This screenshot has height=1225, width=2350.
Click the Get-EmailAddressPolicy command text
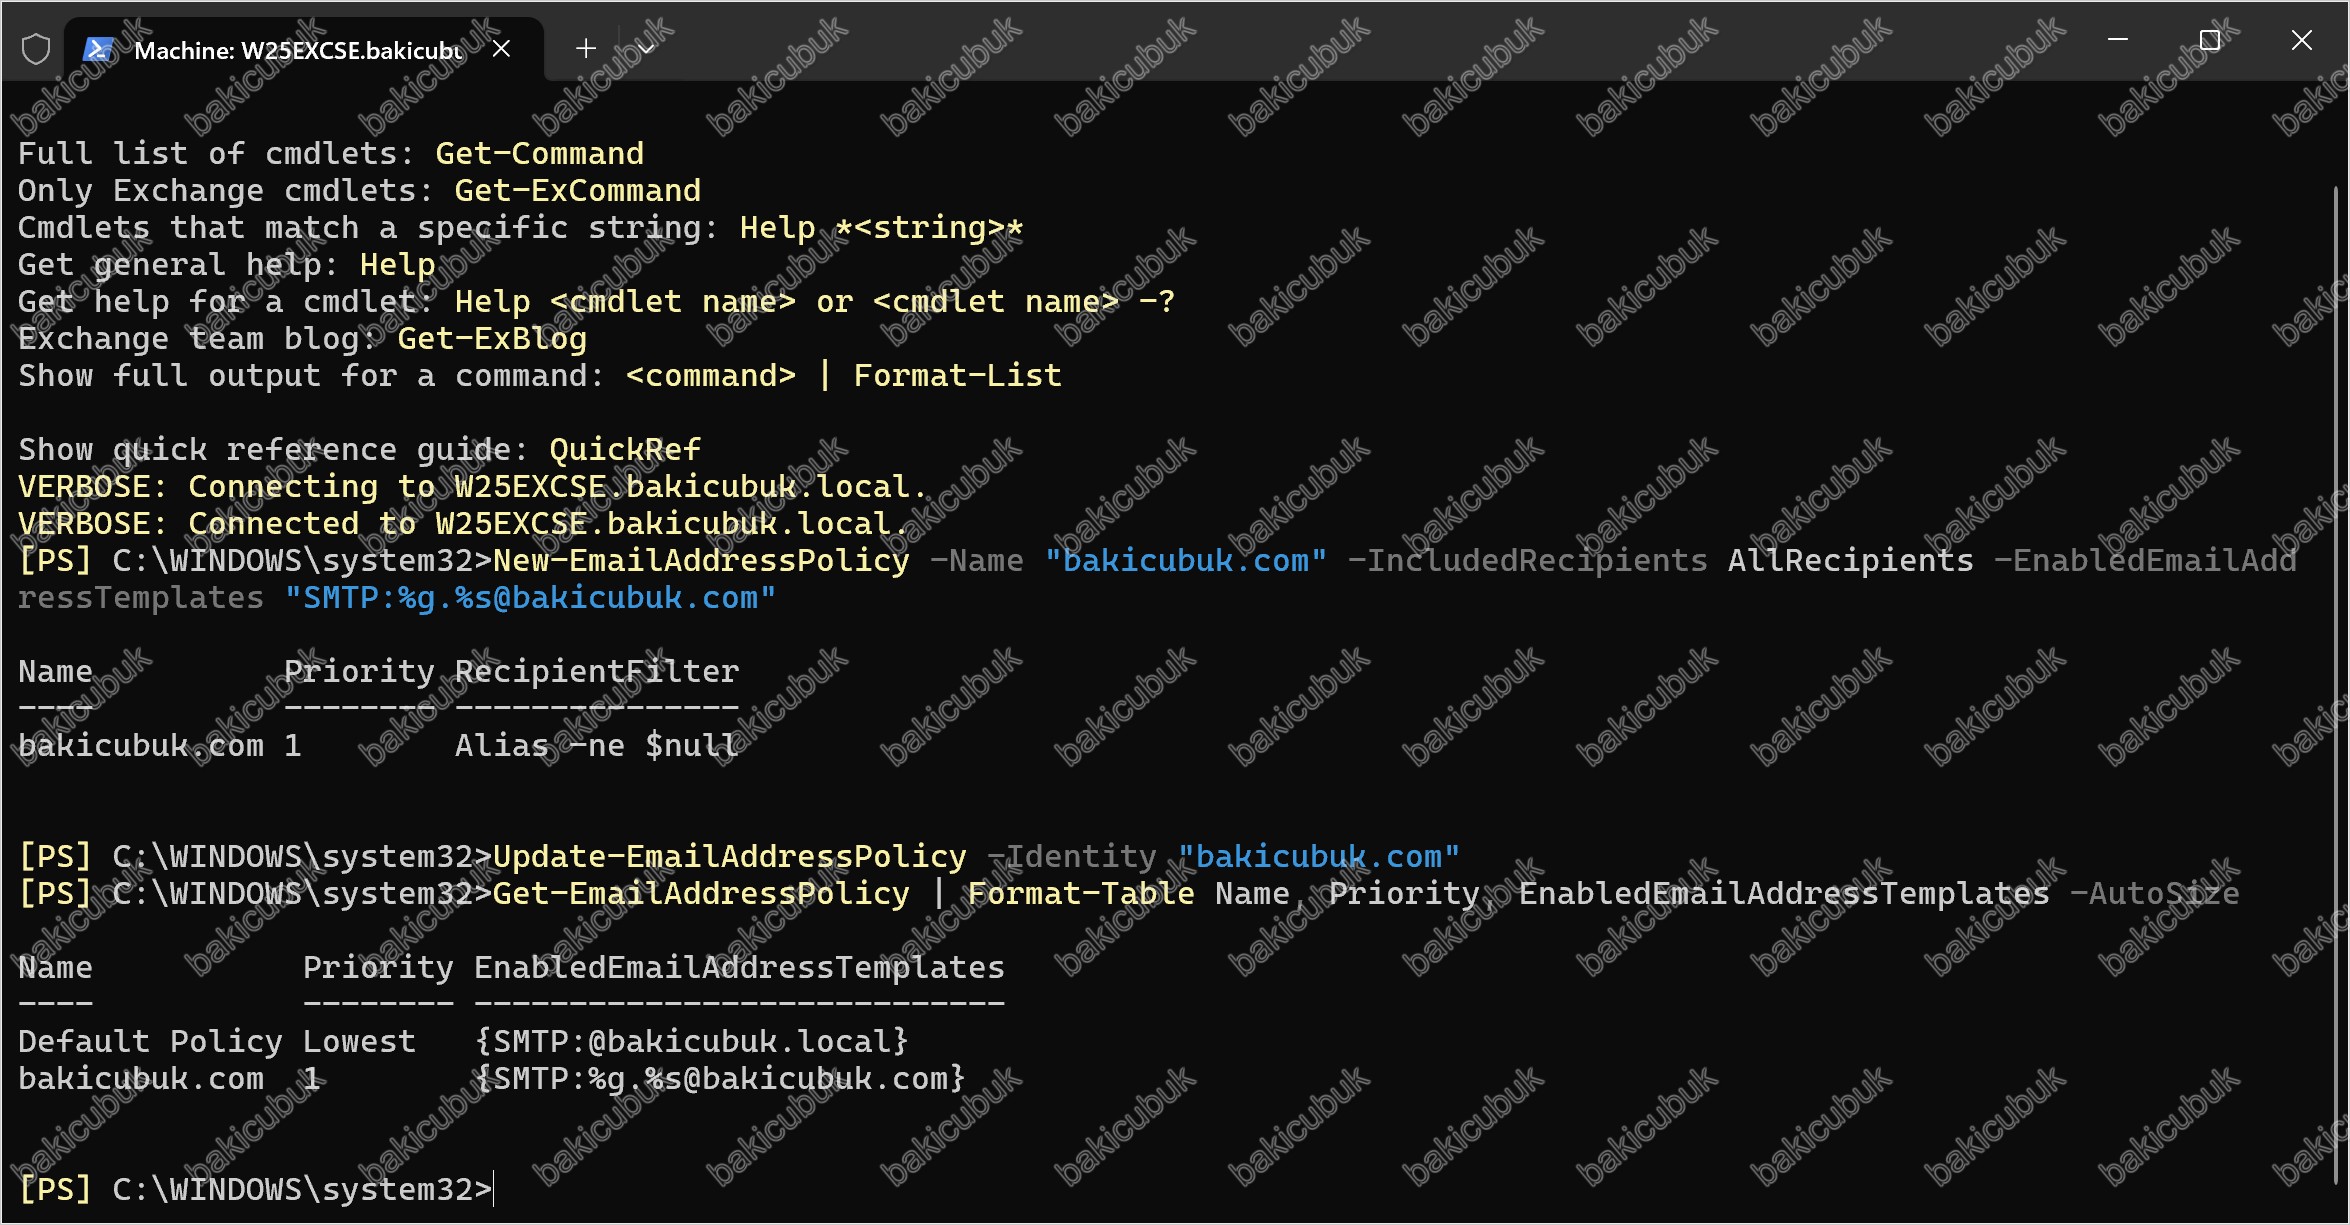tap(701, 894)
